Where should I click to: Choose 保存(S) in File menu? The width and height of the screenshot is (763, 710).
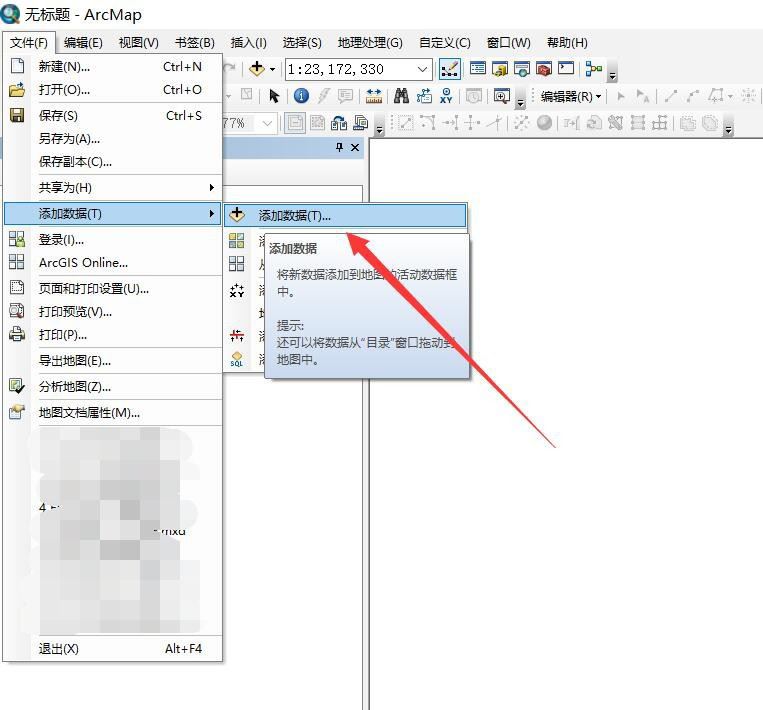point(113,115)
